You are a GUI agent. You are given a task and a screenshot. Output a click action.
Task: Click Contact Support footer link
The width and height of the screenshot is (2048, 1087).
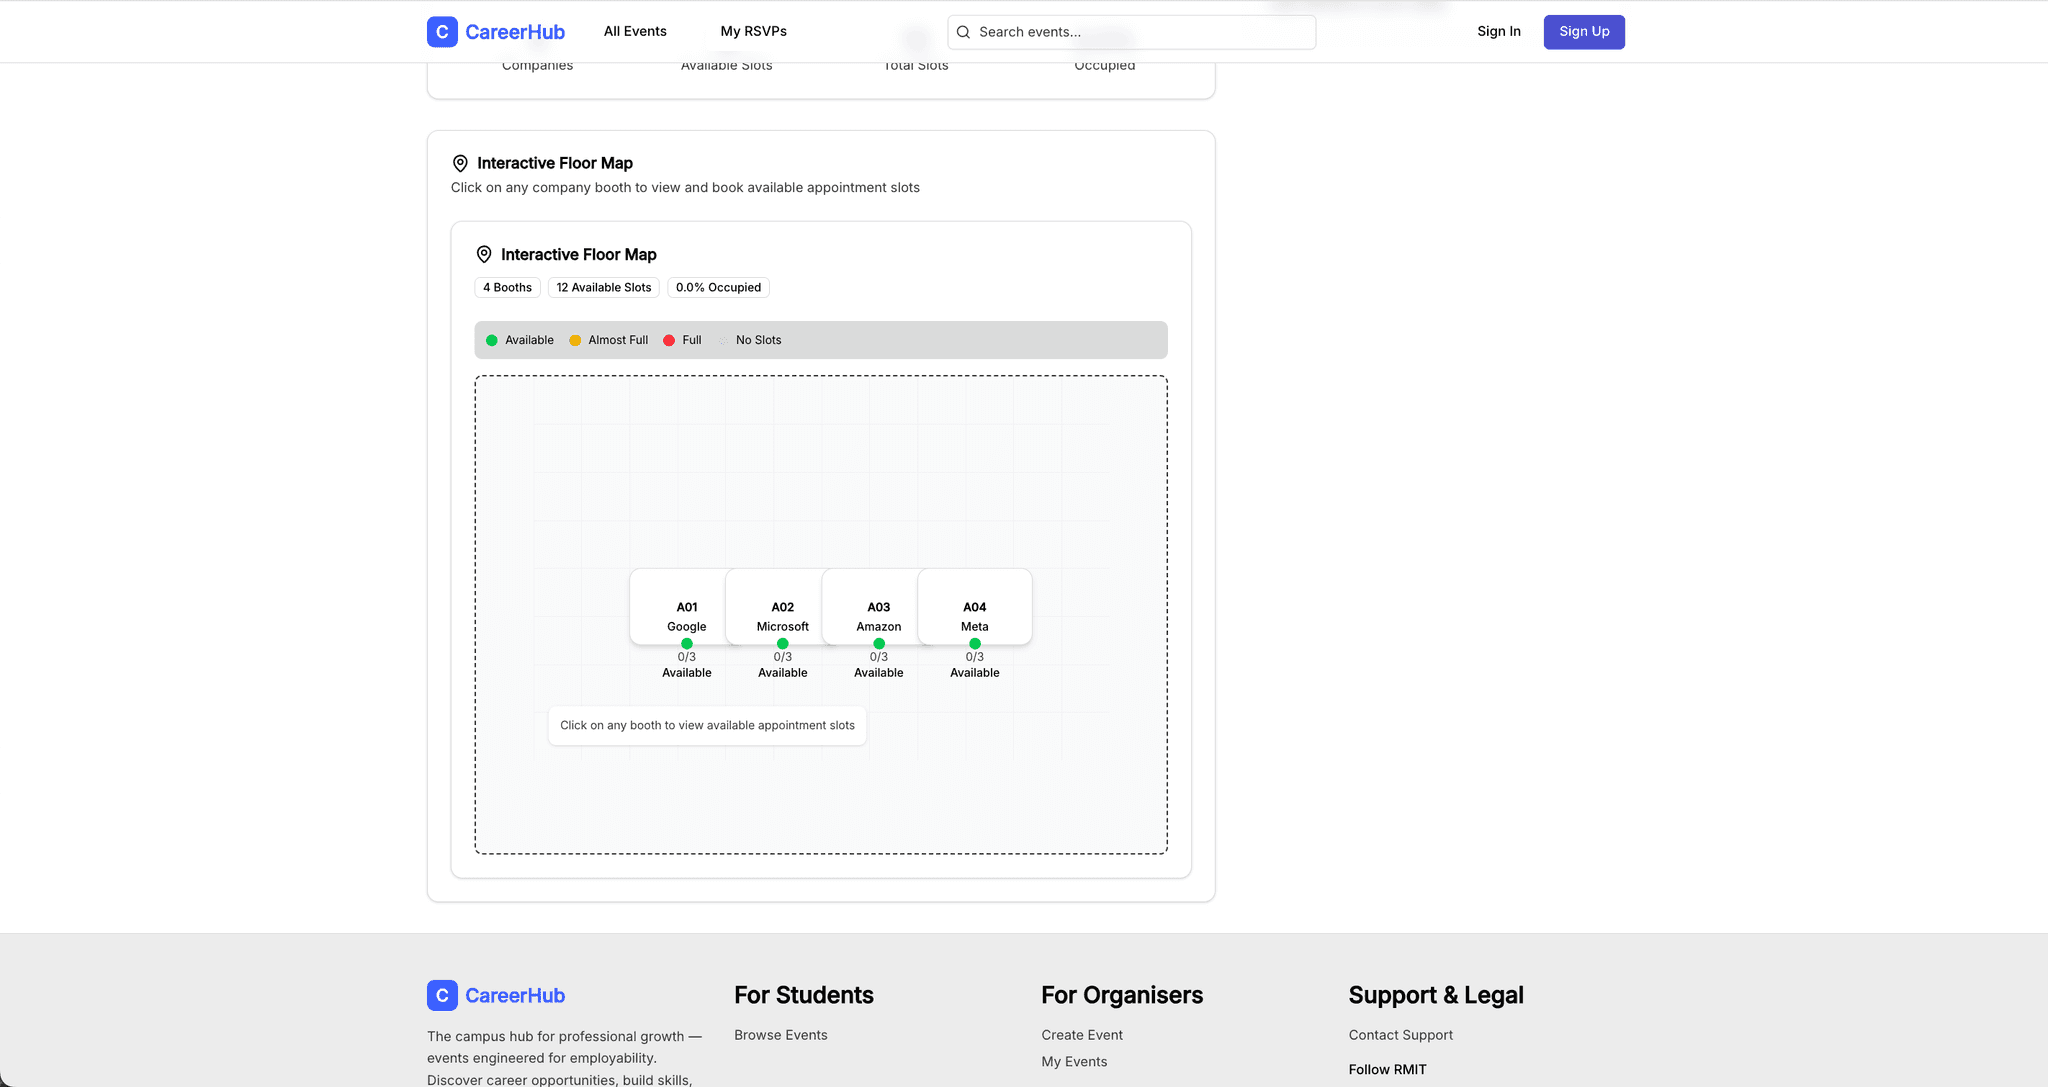pyautogui.click(x=1400, y=1035)
